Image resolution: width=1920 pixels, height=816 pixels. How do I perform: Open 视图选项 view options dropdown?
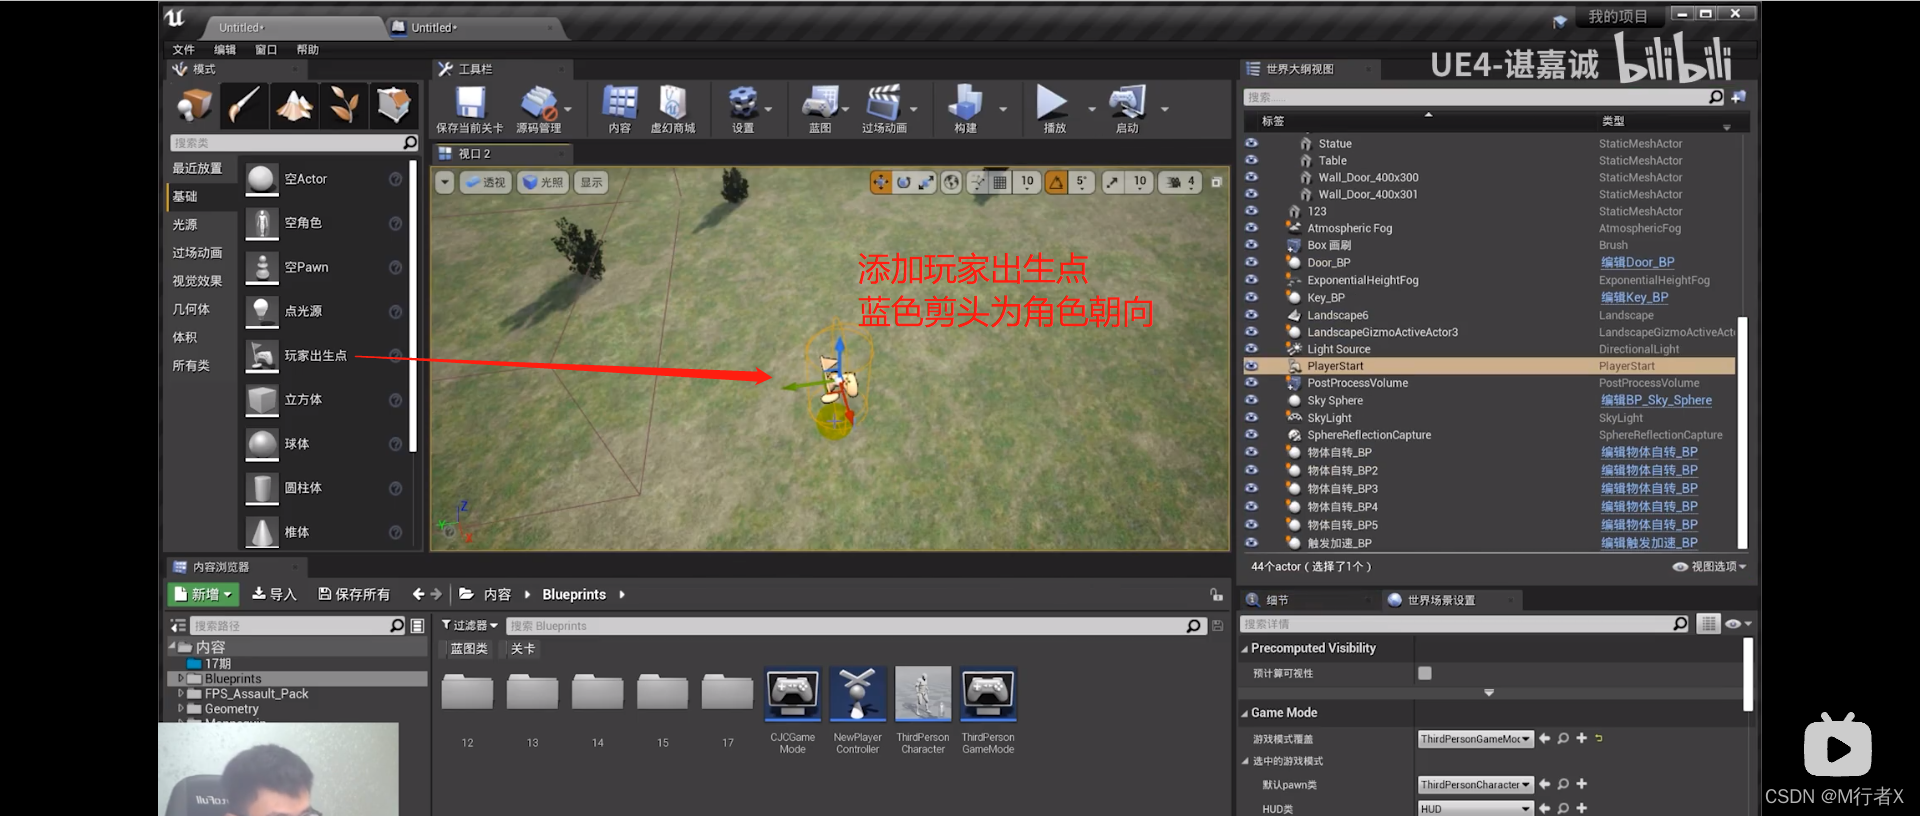(1710, 566)
